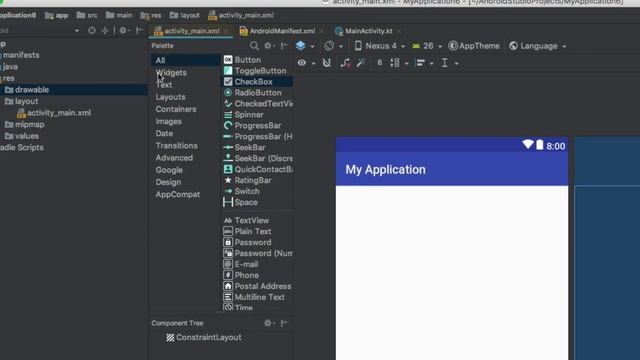This screenshot has width=640, height=360.
Task: Select values folder in project tree
Action: coord(22,136)
